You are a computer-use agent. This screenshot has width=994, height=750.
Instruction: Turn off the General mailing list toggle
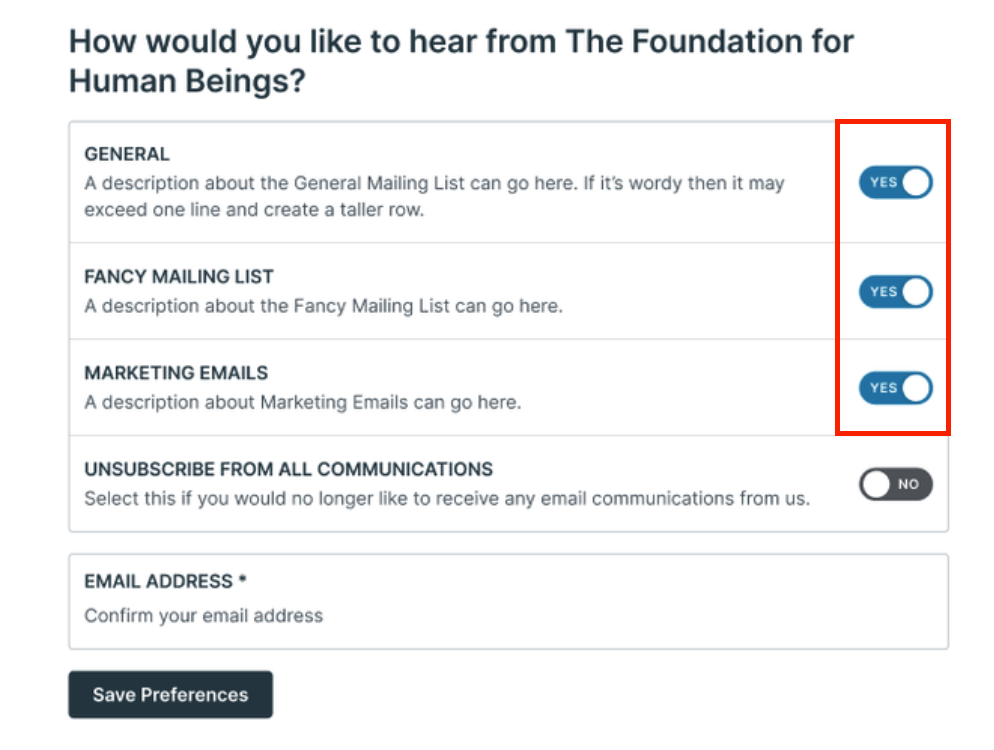(x=895, y=183)
